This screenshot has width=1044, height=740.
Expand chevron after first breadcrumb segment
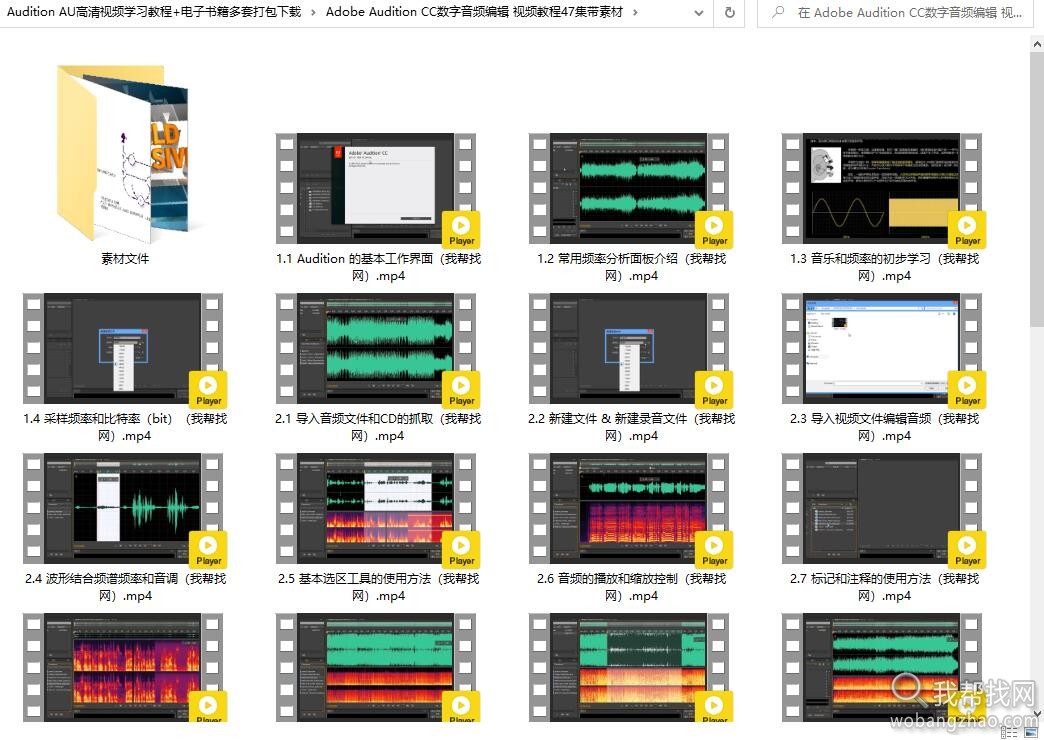314,12
